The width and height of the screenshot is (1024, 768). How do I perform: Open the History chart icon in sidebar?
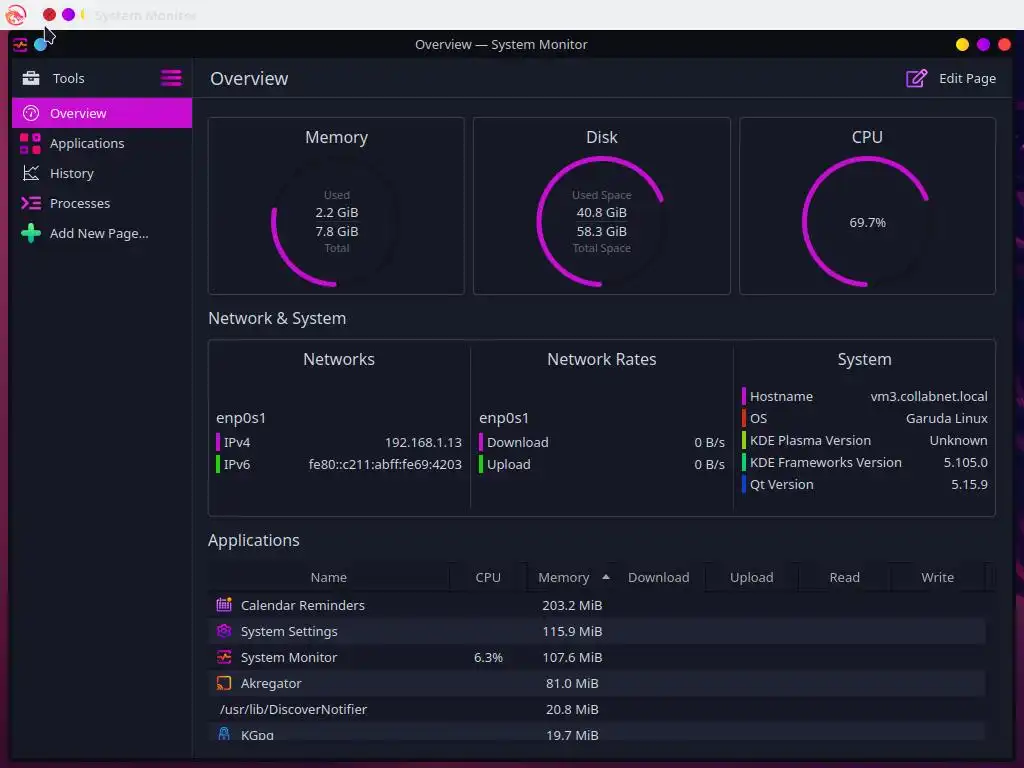click(x=31, y=173)
